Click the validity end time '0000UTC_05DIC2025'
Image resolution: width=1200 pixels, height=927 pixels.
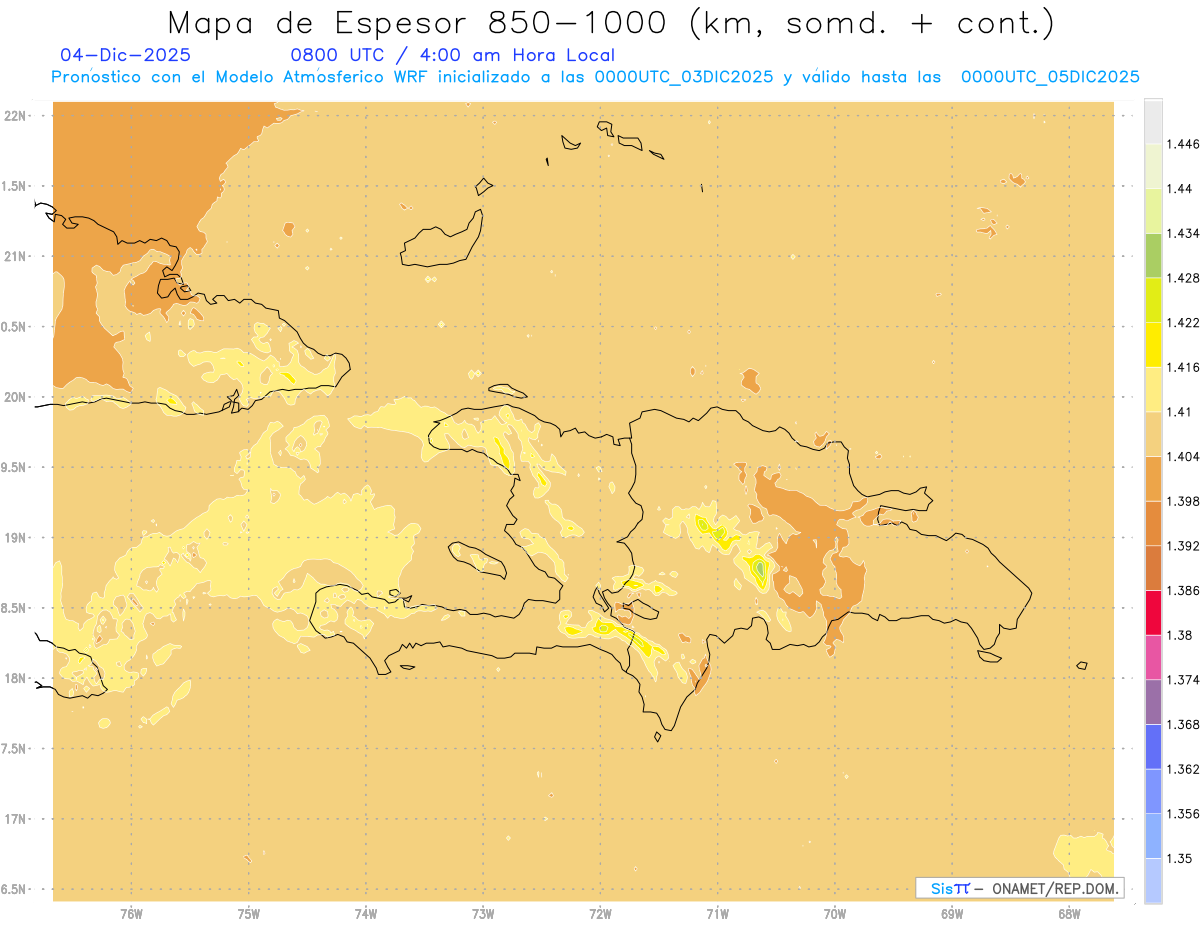[1050, 77]
